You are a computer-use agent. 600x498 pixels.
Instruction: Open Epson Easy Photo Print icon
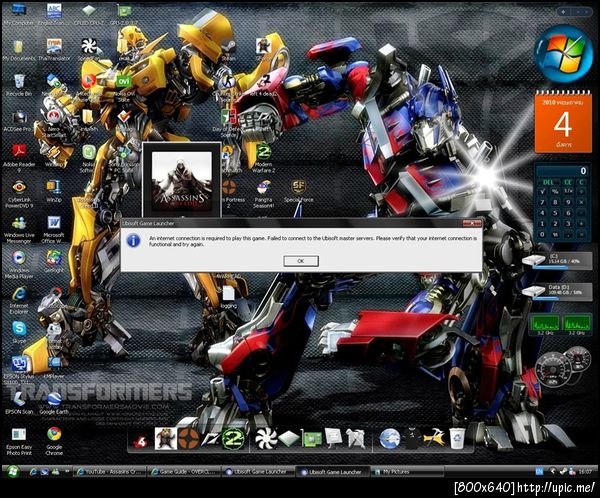click(19, 441)
